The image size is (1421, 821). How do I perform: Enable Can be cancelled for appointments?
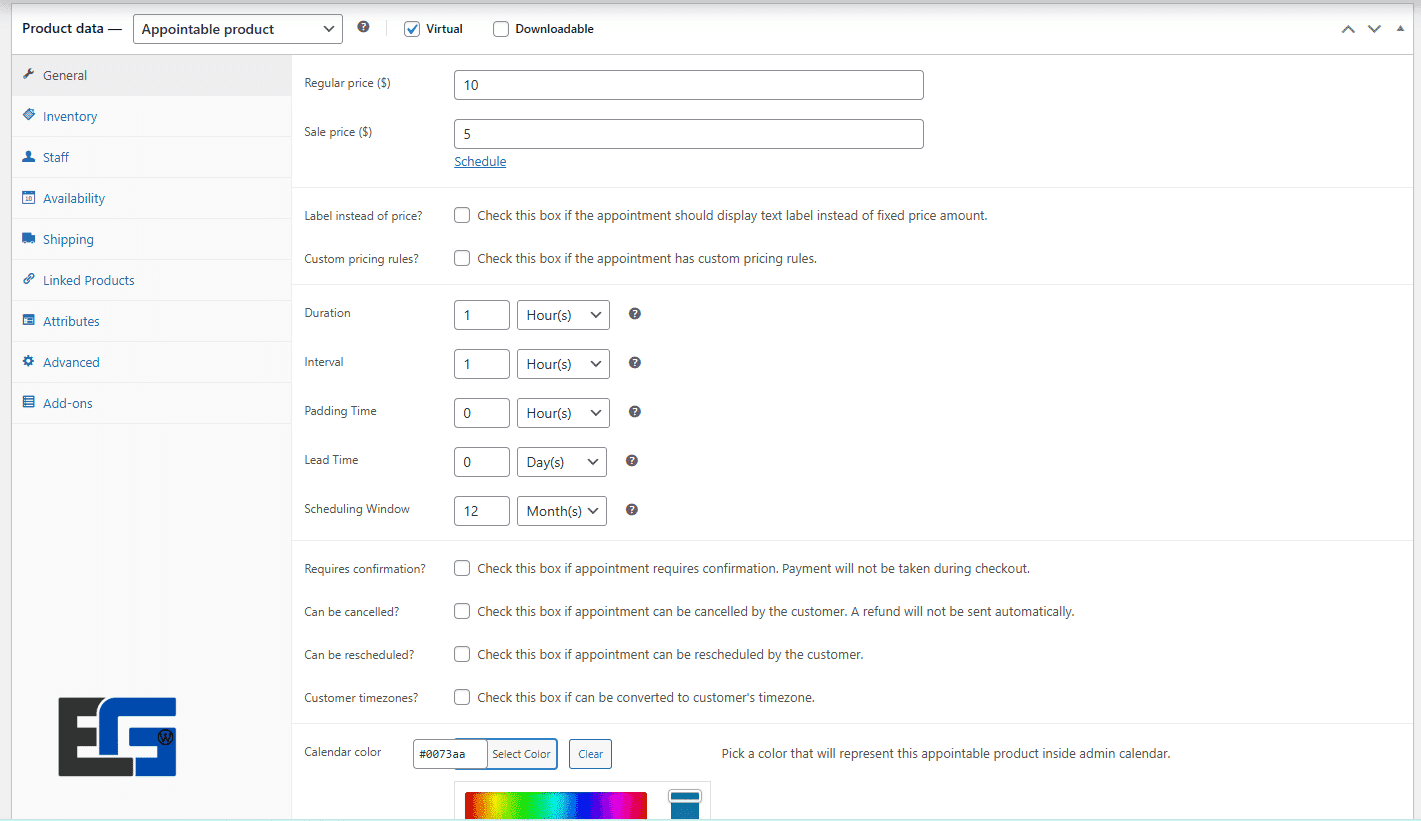point(461,610)
